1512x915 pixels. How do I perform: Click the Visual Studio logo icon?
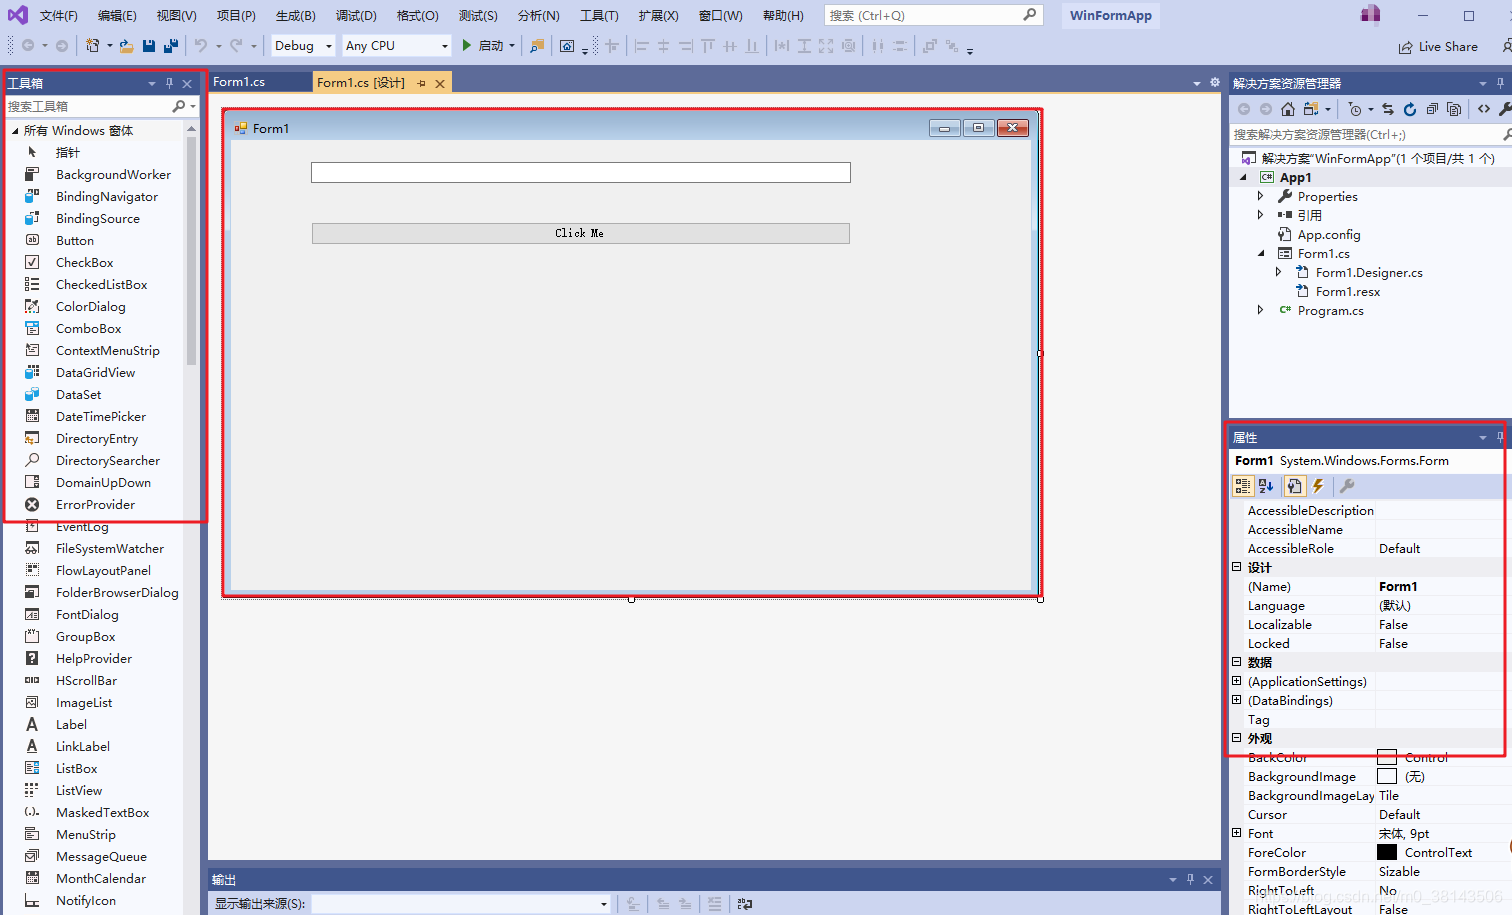click(18, 15)
